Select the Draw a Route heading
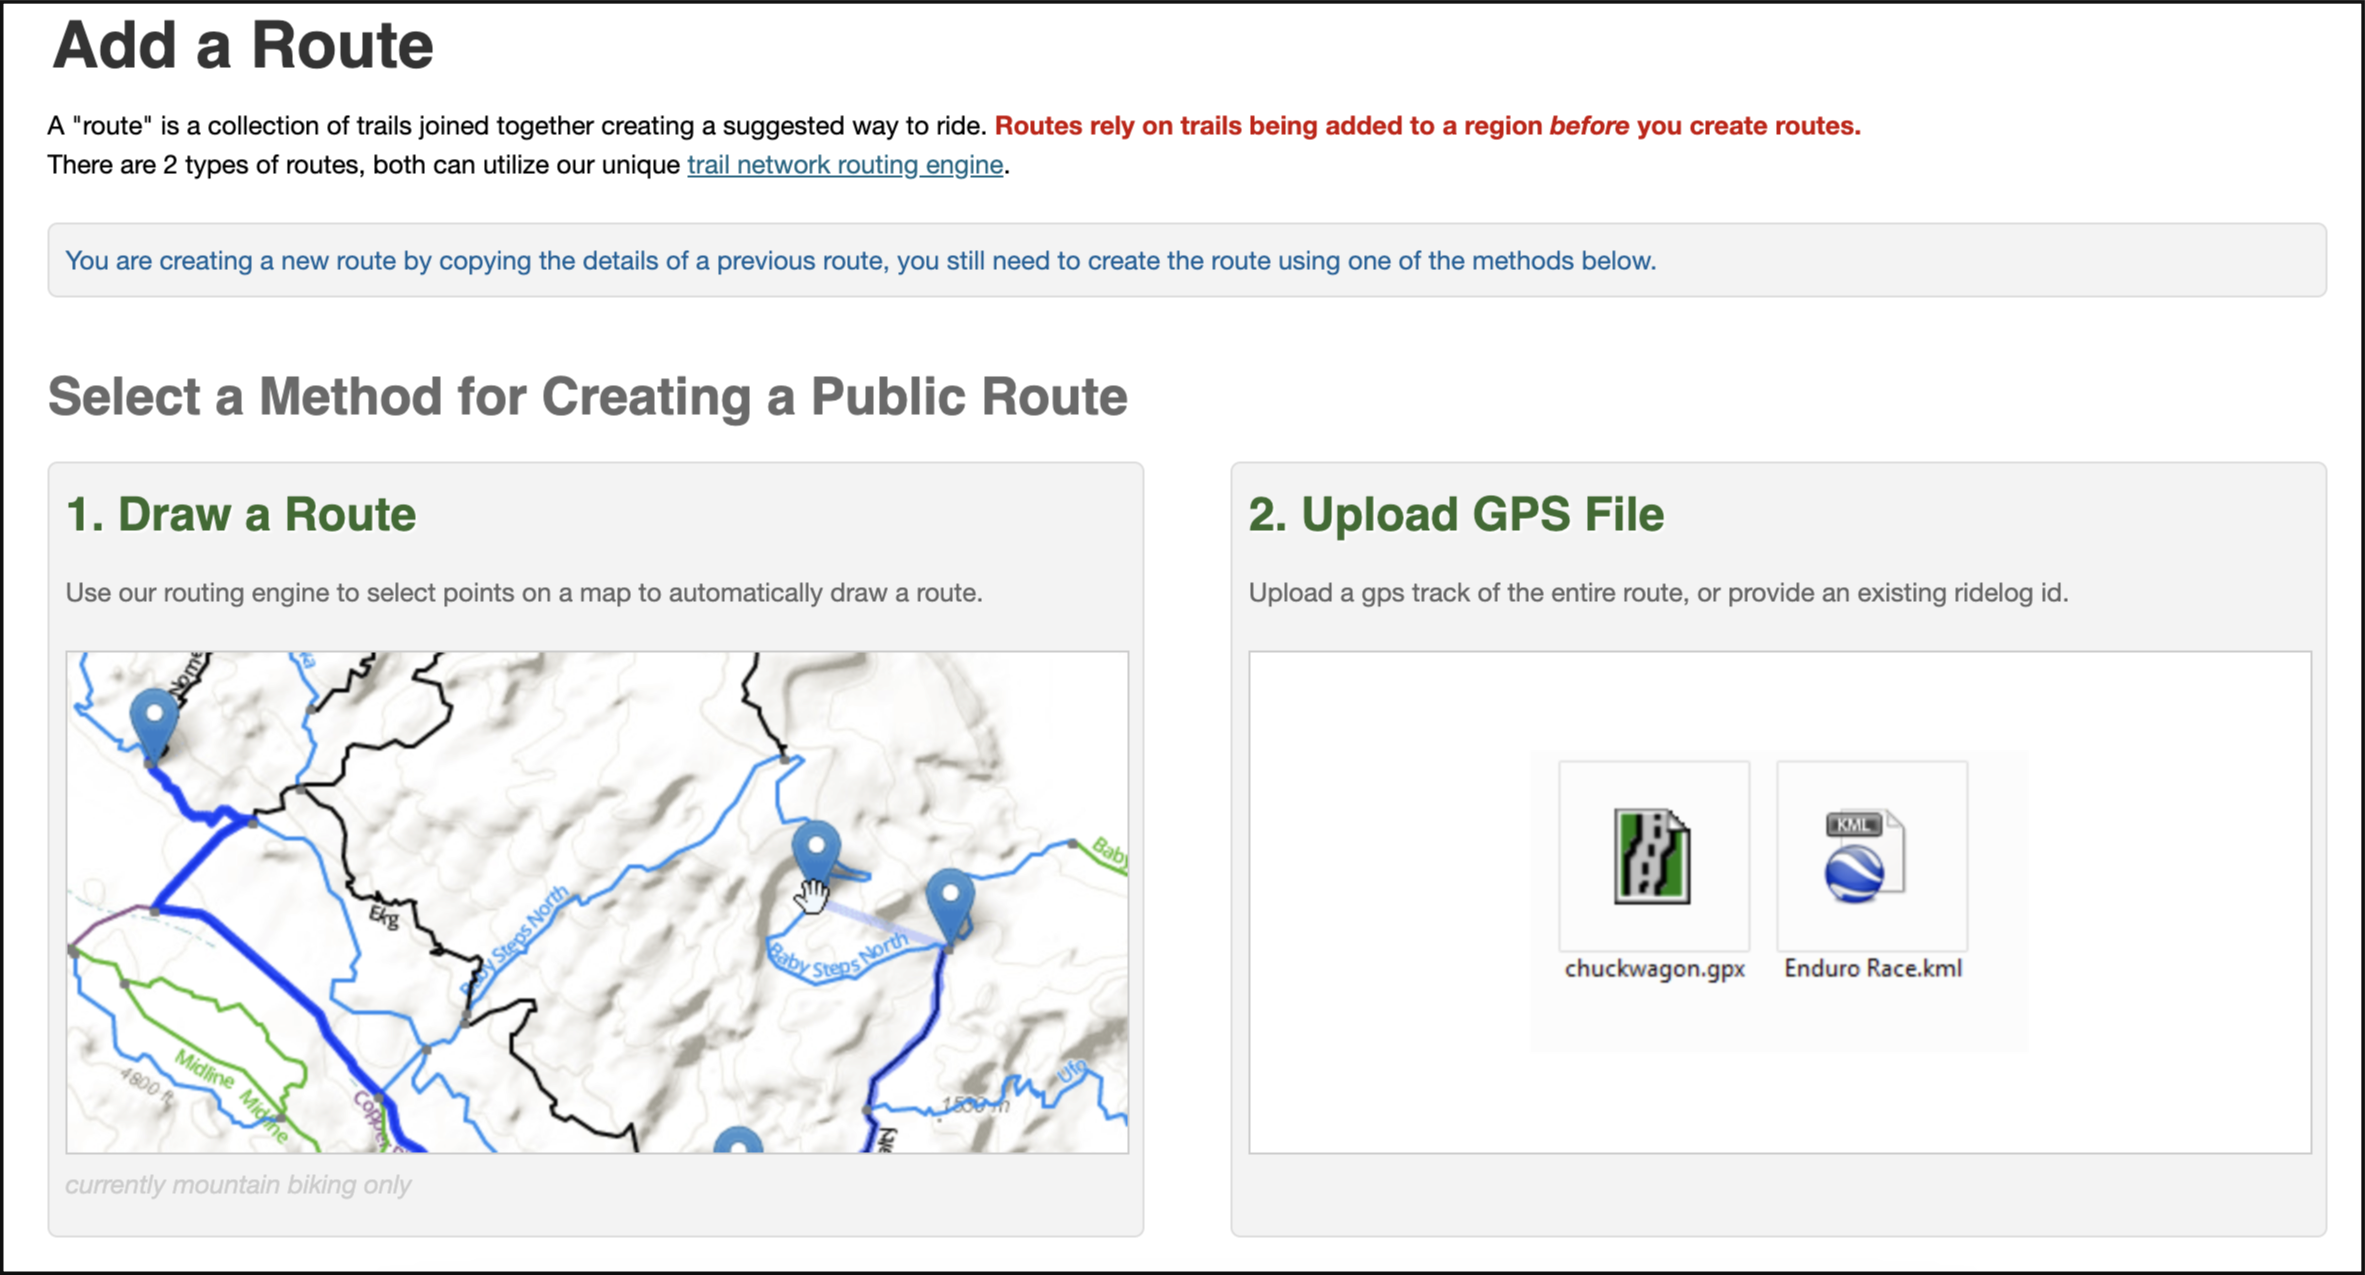 click(240, 514)
